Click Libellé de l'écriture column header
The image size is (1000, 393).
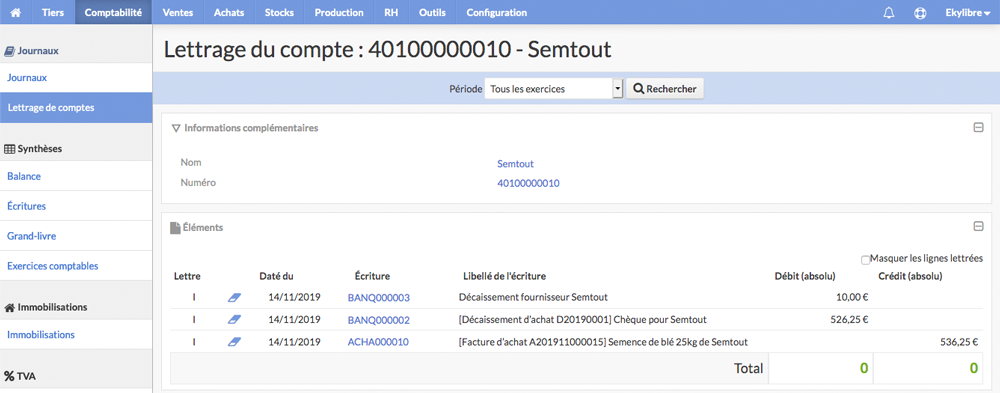504,276
